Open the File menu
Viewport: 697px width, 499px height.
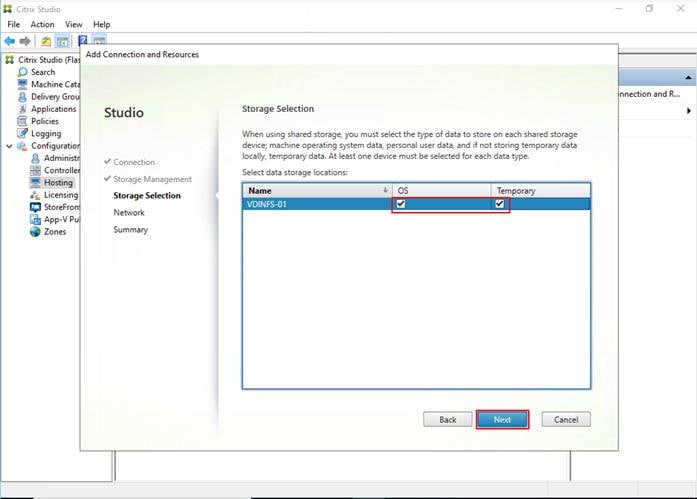pyautogui.click(x=14, y=24)
